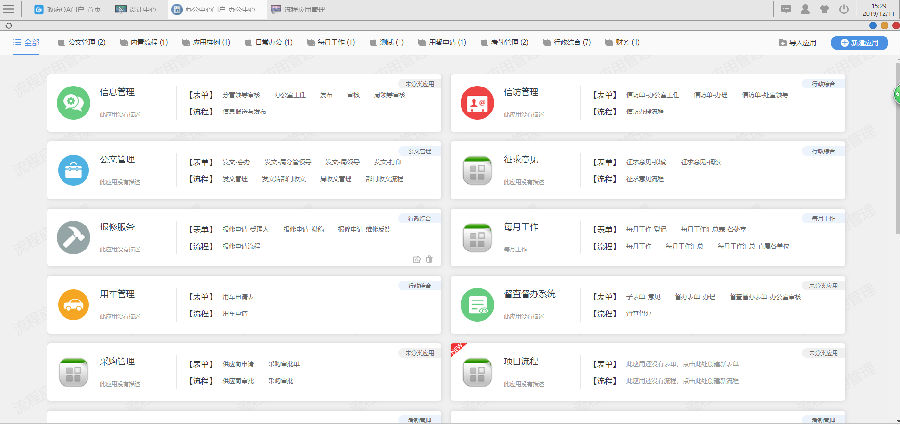Click the 流程 flow link in 用车管理 card
900x425 pixels.
235,314
